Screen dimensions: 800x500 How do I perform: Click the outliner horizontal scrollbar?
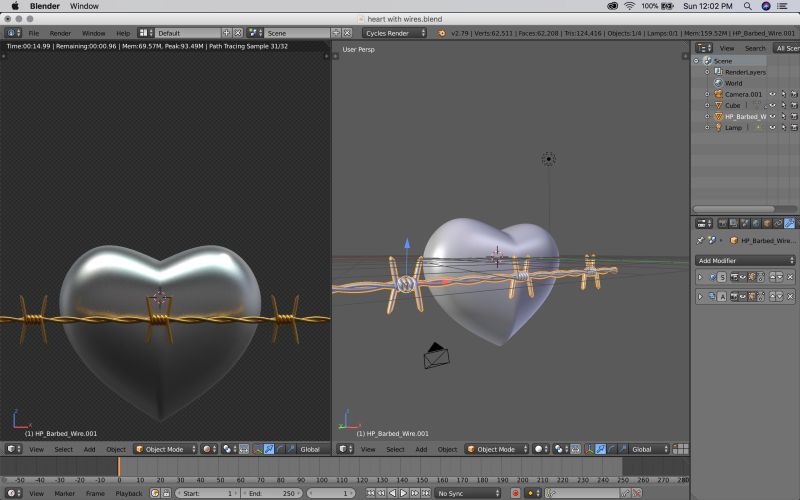(x=734, y=209)
